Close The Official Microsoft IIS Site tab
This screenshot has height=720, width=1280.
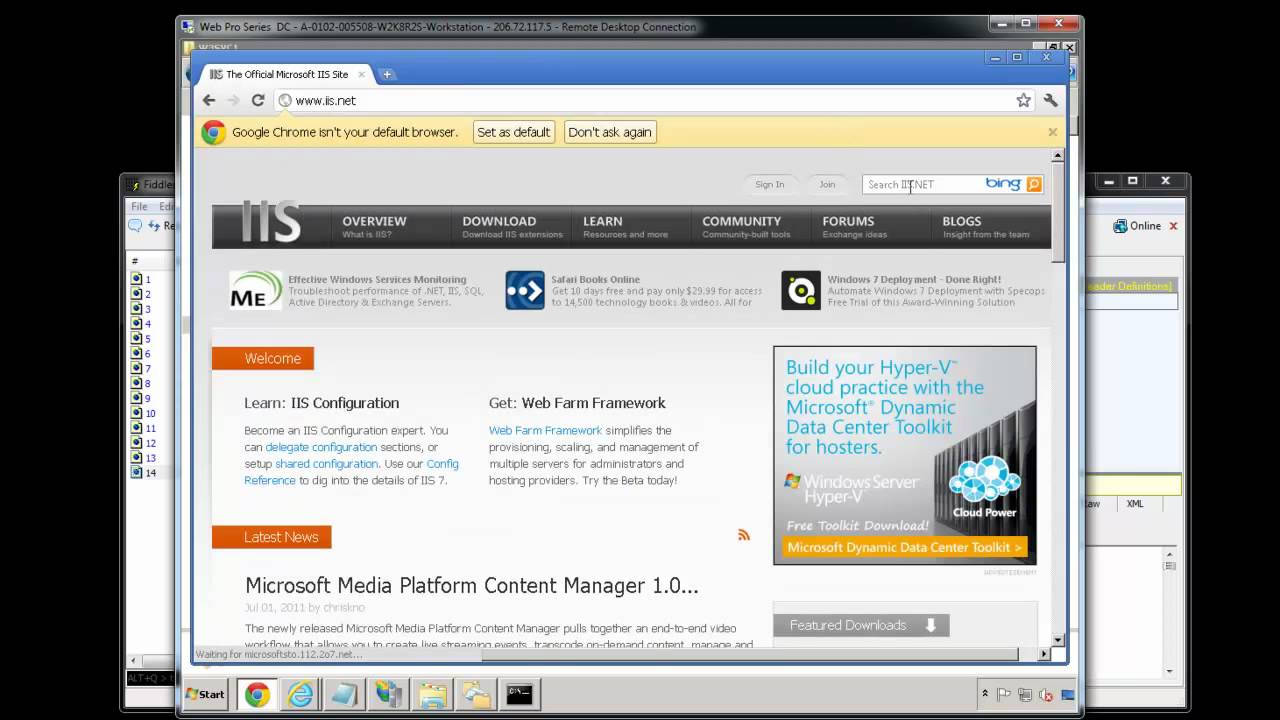(362, 74)
